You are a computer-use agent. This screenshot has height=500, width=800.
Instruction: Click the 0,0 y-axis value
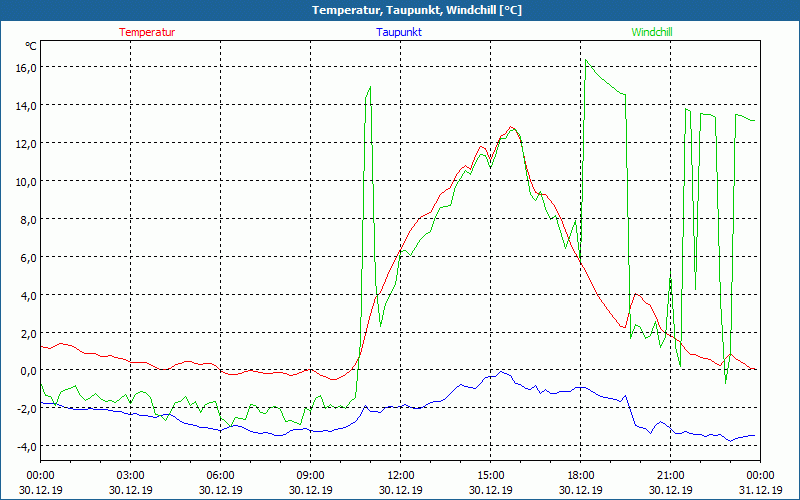coord(28,371)
